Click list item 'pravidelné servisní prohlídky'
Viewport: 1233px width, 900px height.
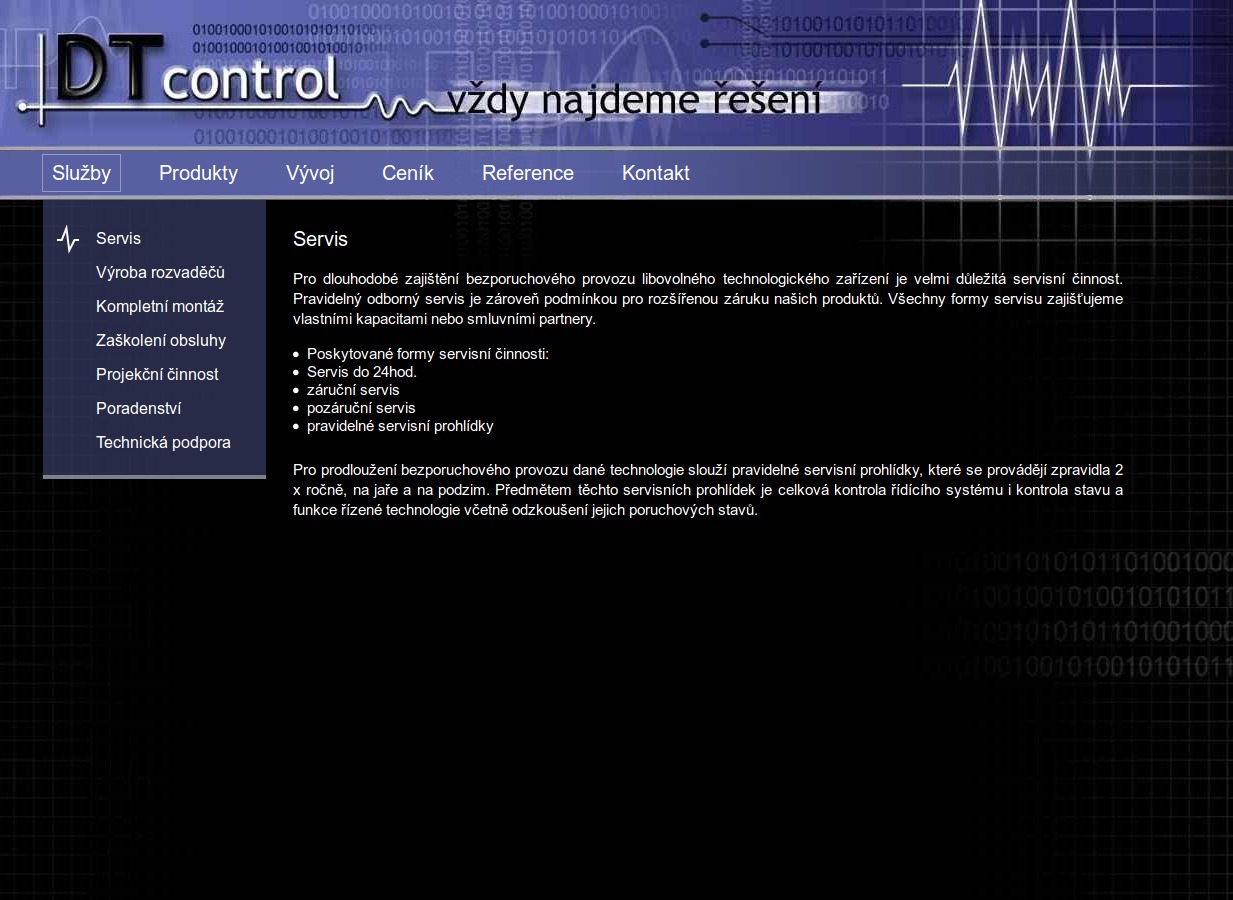pos(400,426)
